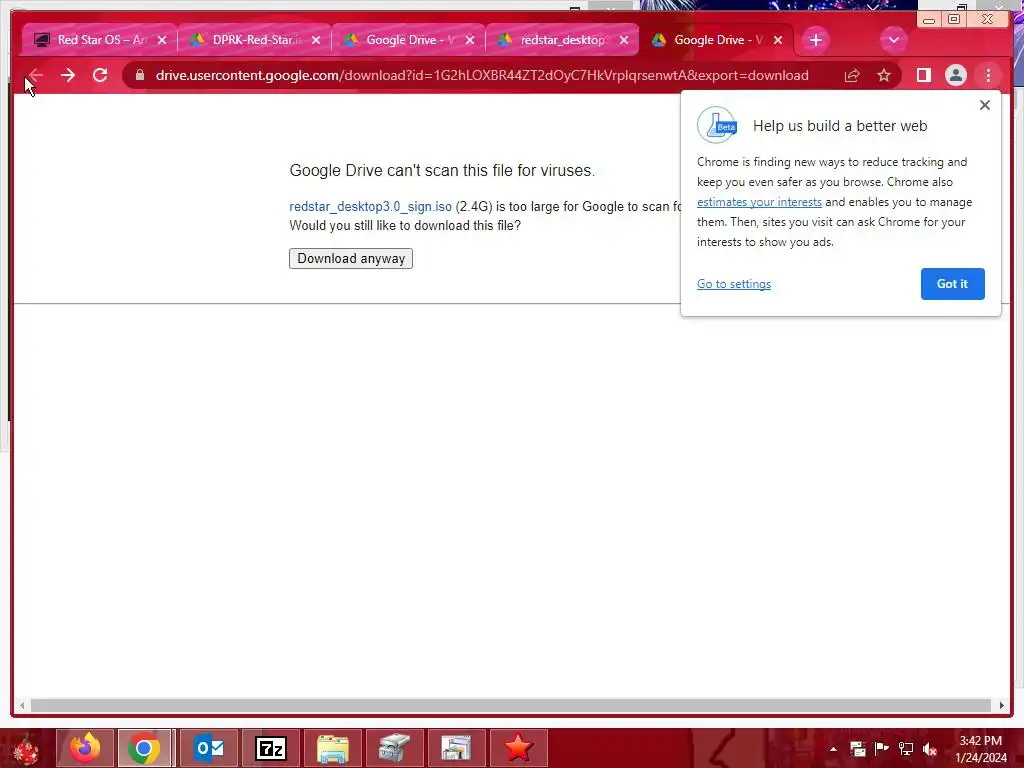Open a new tab with the plus button
The image size is (1024, 768).
coord(815,40)
